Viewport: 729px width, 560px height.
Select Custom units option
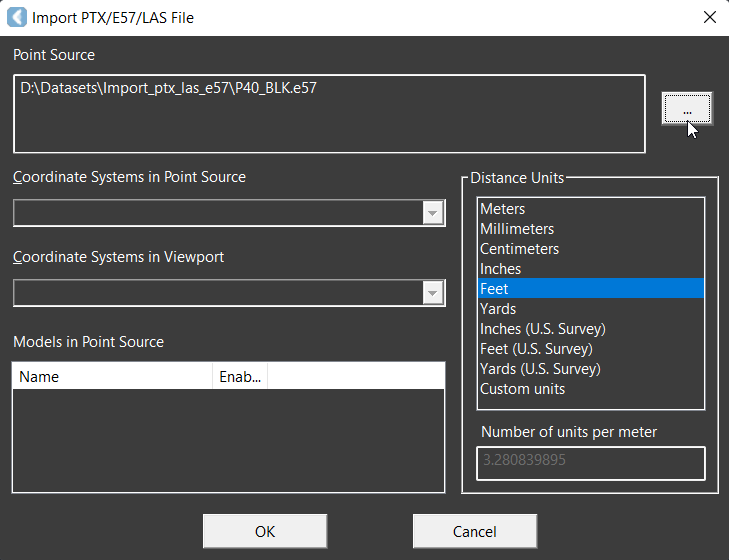522,389
